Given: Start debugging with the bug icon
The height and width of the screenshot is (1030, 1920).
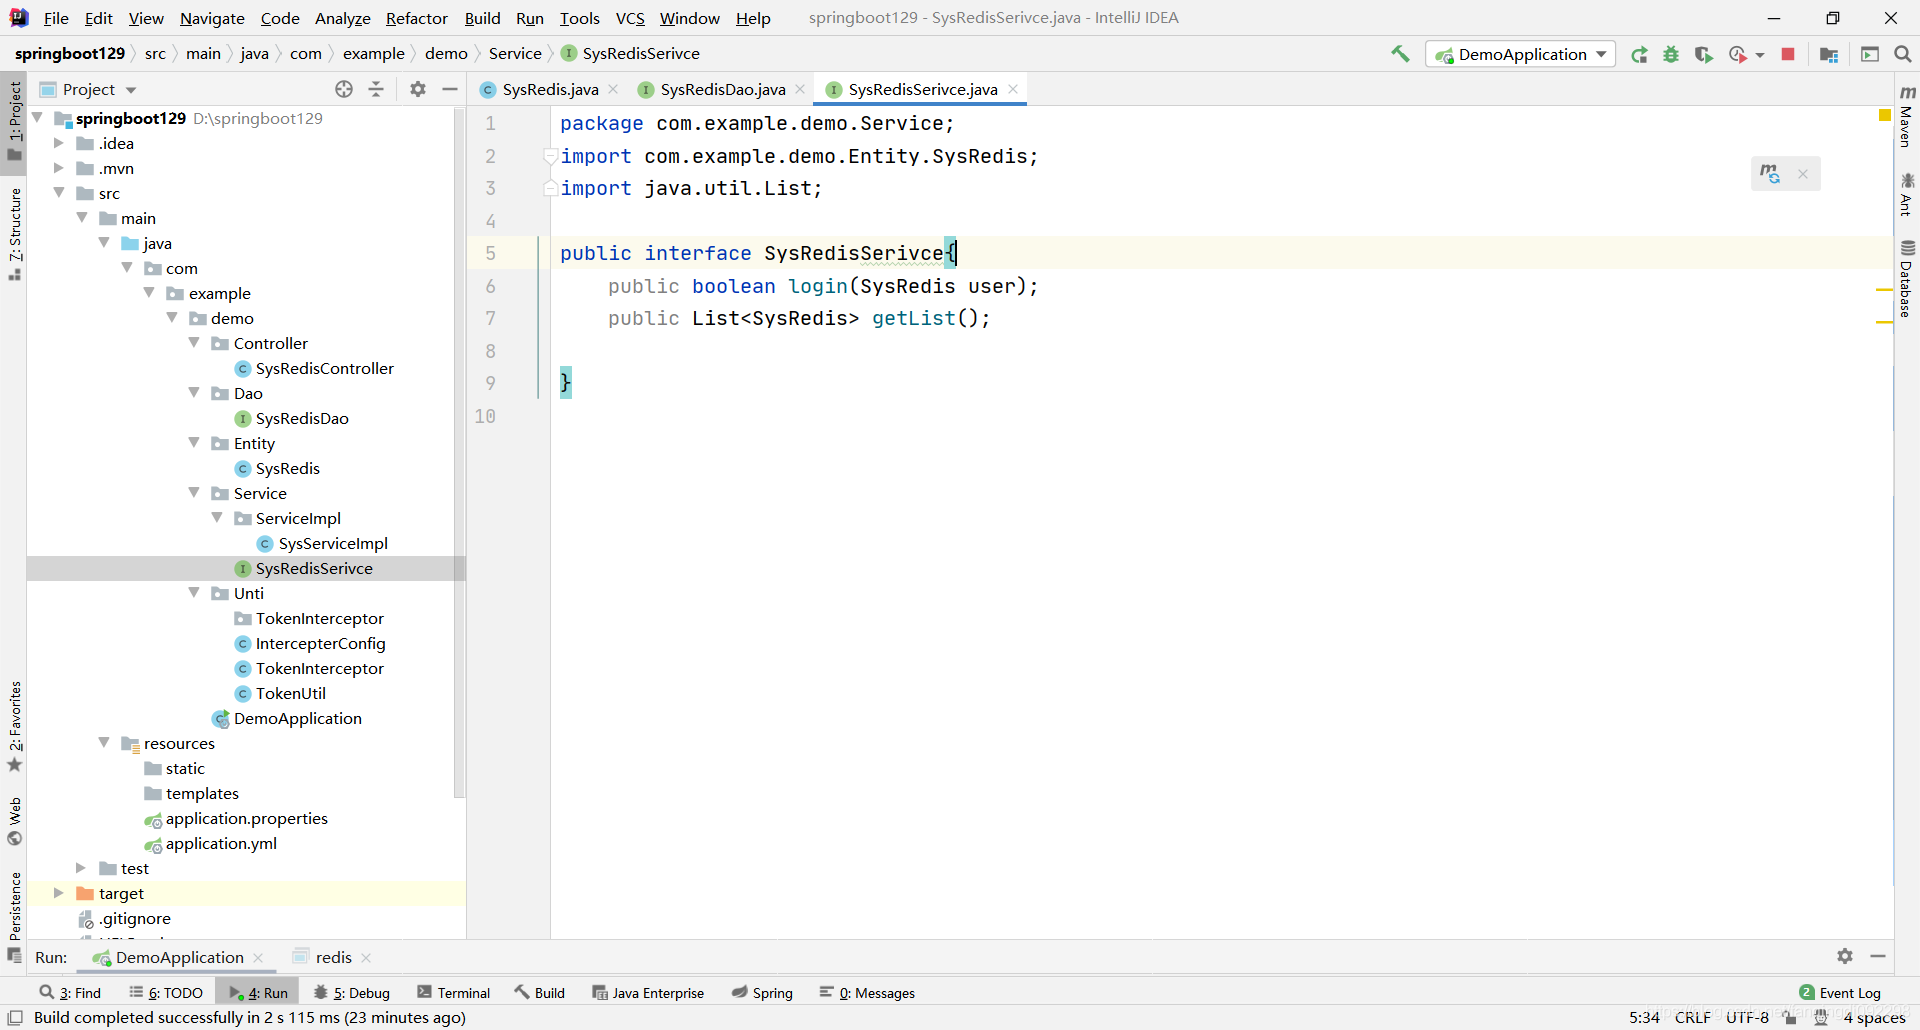Looking at the screenshot, I should click(1671, 55).
